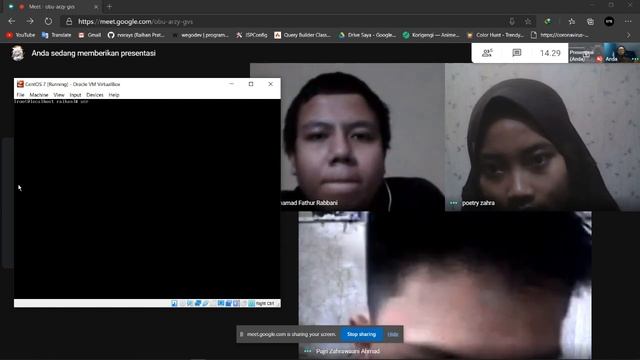Open the coronavirus https bookmark
The height and width of the screenshot is (360, 640).
560,35
